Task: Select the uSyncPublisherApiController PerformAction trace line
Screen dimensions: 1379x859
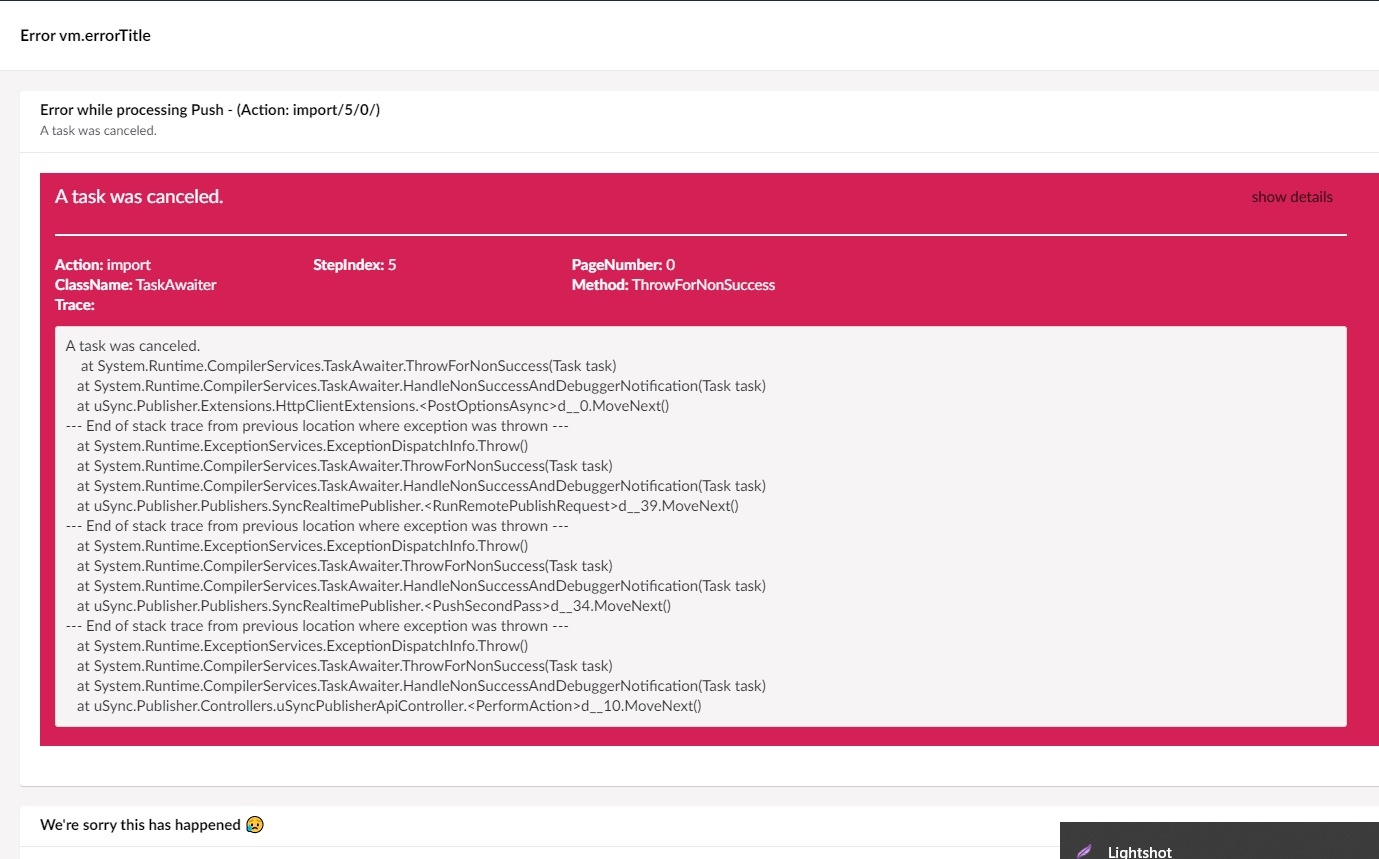Action: tap(389, 706)
